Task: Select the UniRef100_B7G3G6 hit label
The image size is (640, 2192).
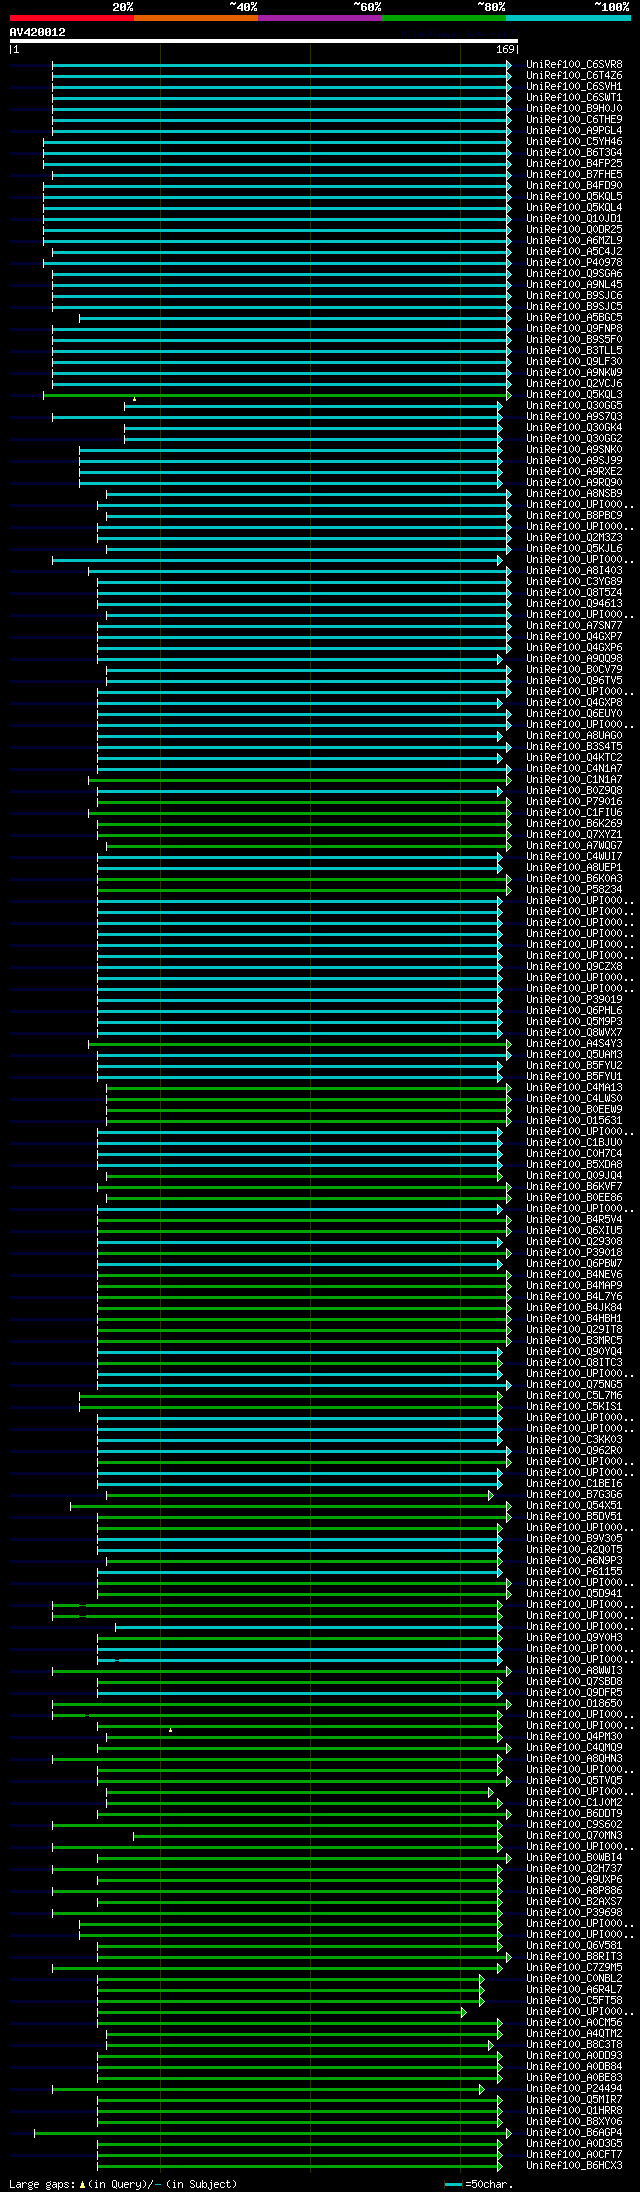Action: (574, 1495)
